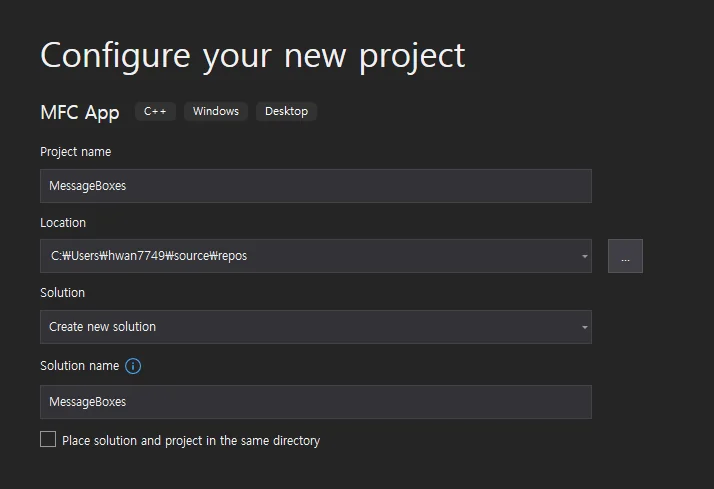Screen dimensions: 714x489
Task: Enable Place solution and project in same directory
Action: [x=48, y=439]
